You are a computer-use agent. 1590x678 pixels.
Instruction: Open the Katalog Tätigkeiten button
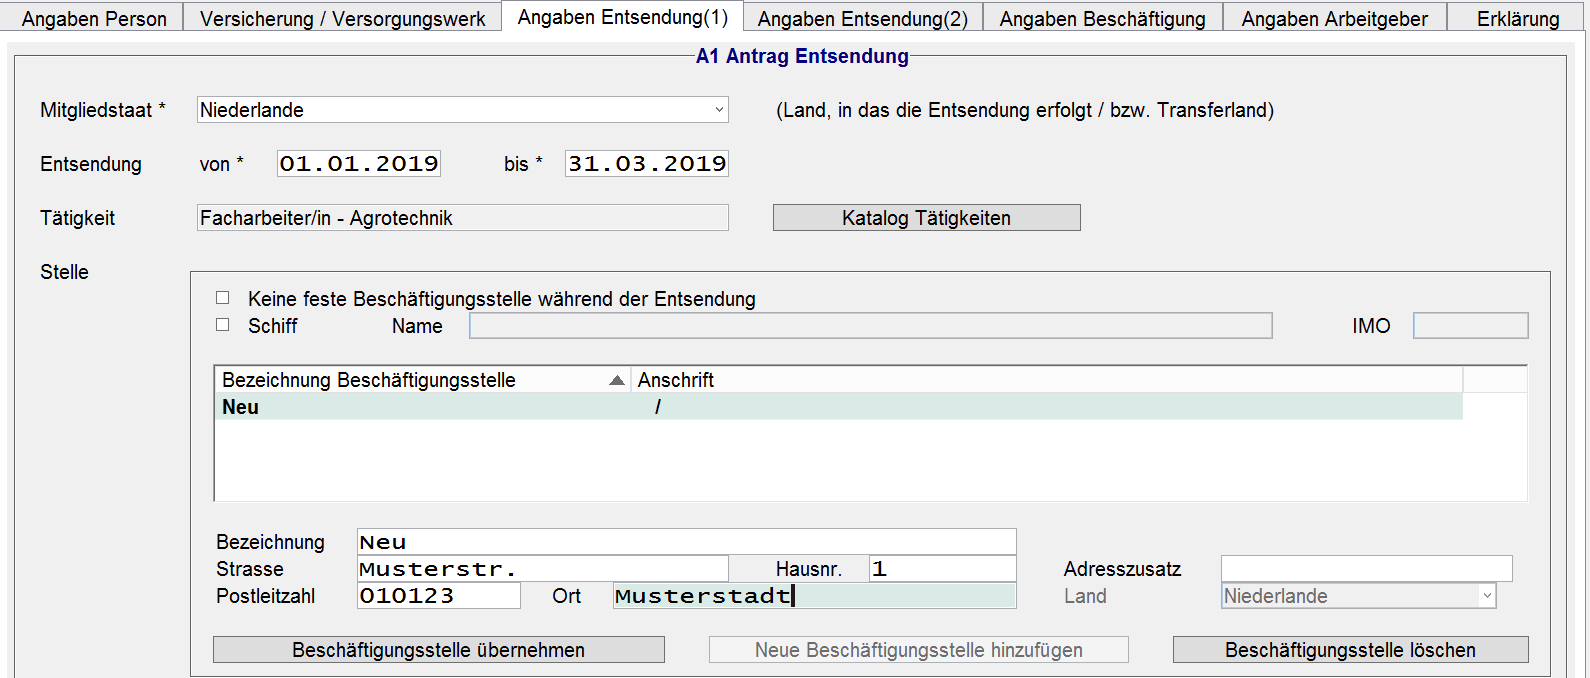(x=926, y=218)
